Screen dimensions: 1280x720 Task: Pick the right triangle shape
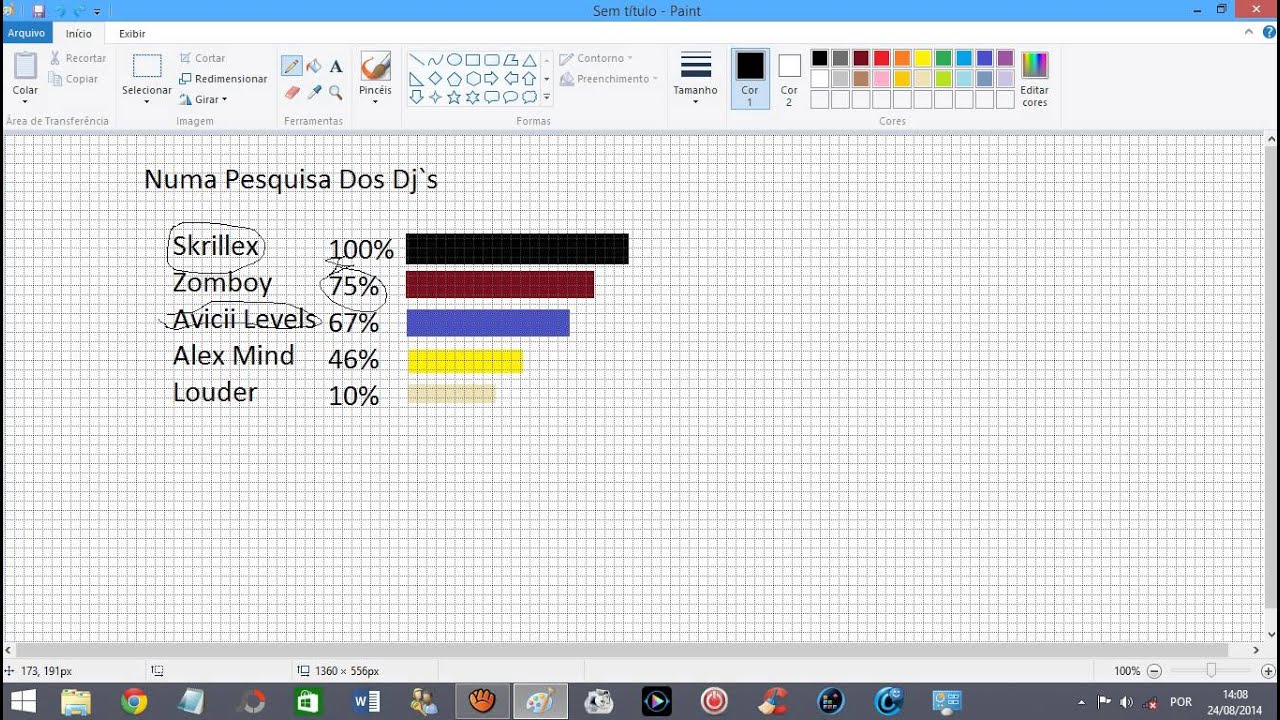(x=416, y=78)
